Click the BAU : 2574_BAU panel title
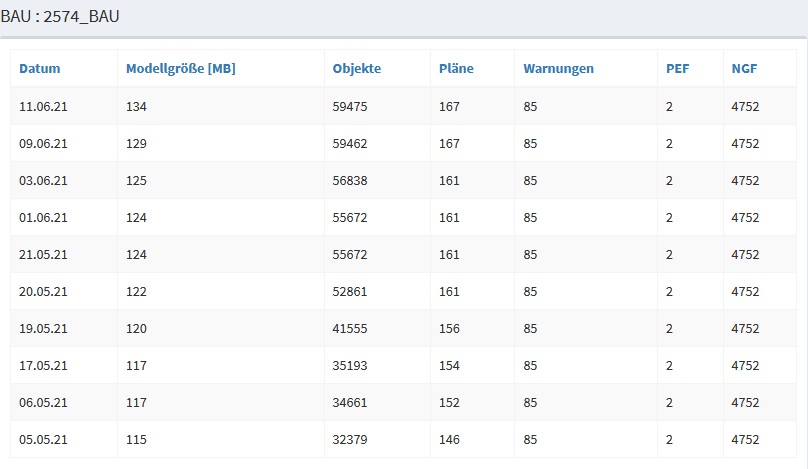Viewport: 808px width, 469px height. pos(60,17)
